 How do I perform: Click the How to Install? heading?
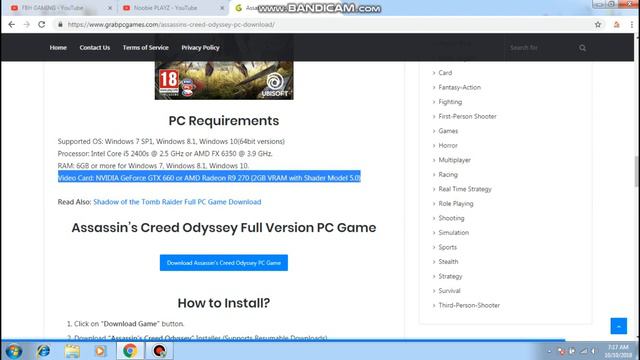[x=224, y=303]
